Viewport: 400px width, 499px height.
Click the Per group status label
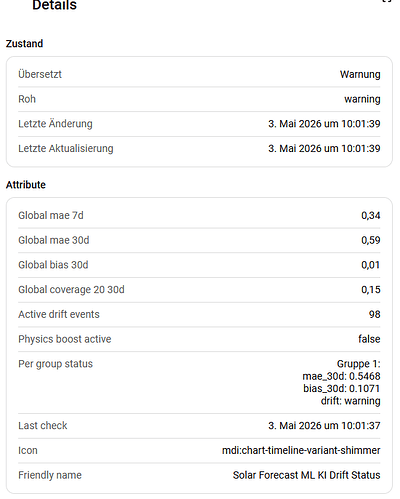55,364
